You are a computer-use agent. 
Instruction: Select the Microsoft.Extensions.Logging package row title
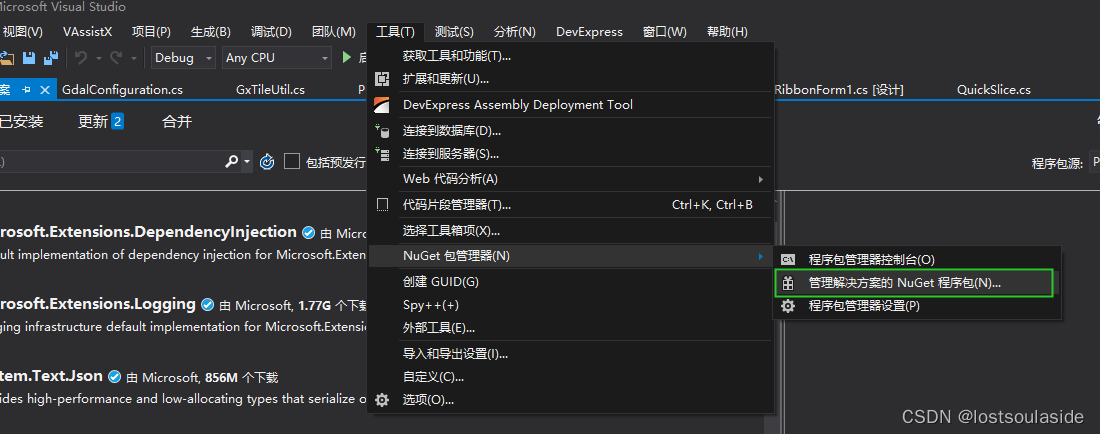[x=98, y=304]
